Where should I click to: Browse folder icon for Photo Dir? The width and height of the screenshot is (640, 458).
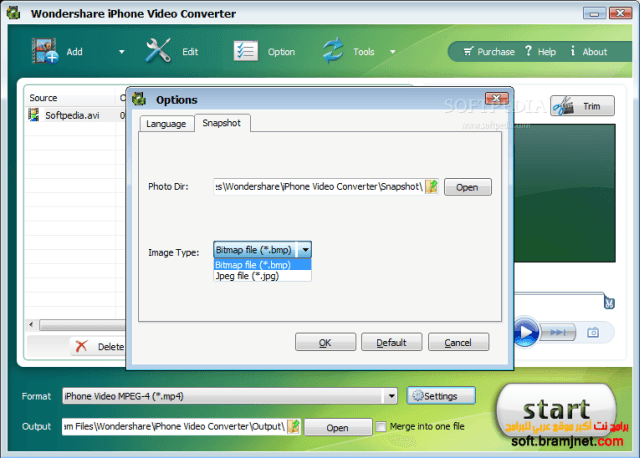click(431, 187)
